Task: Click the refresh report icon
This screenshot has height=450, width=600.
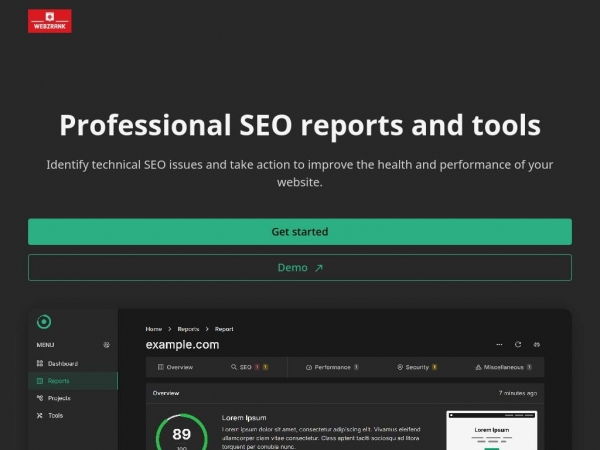Action: click(x=518, y=344)
